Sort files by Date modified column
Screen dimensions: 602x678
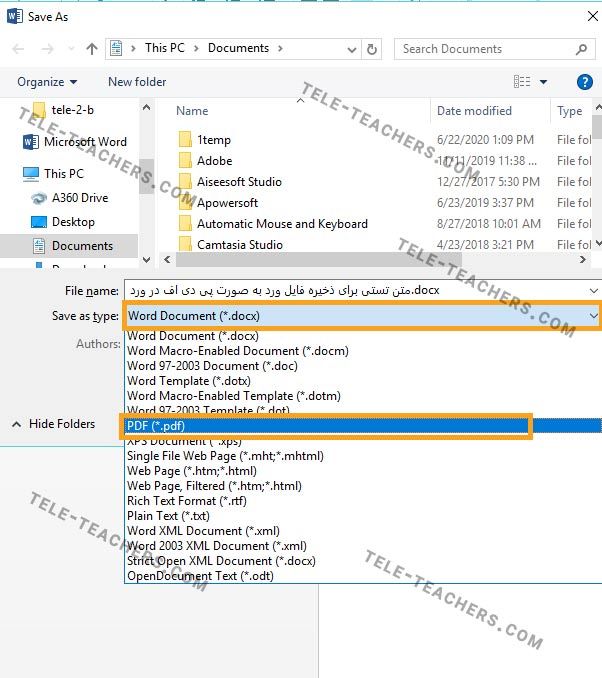pyautogui.click(x=474, y=111)
